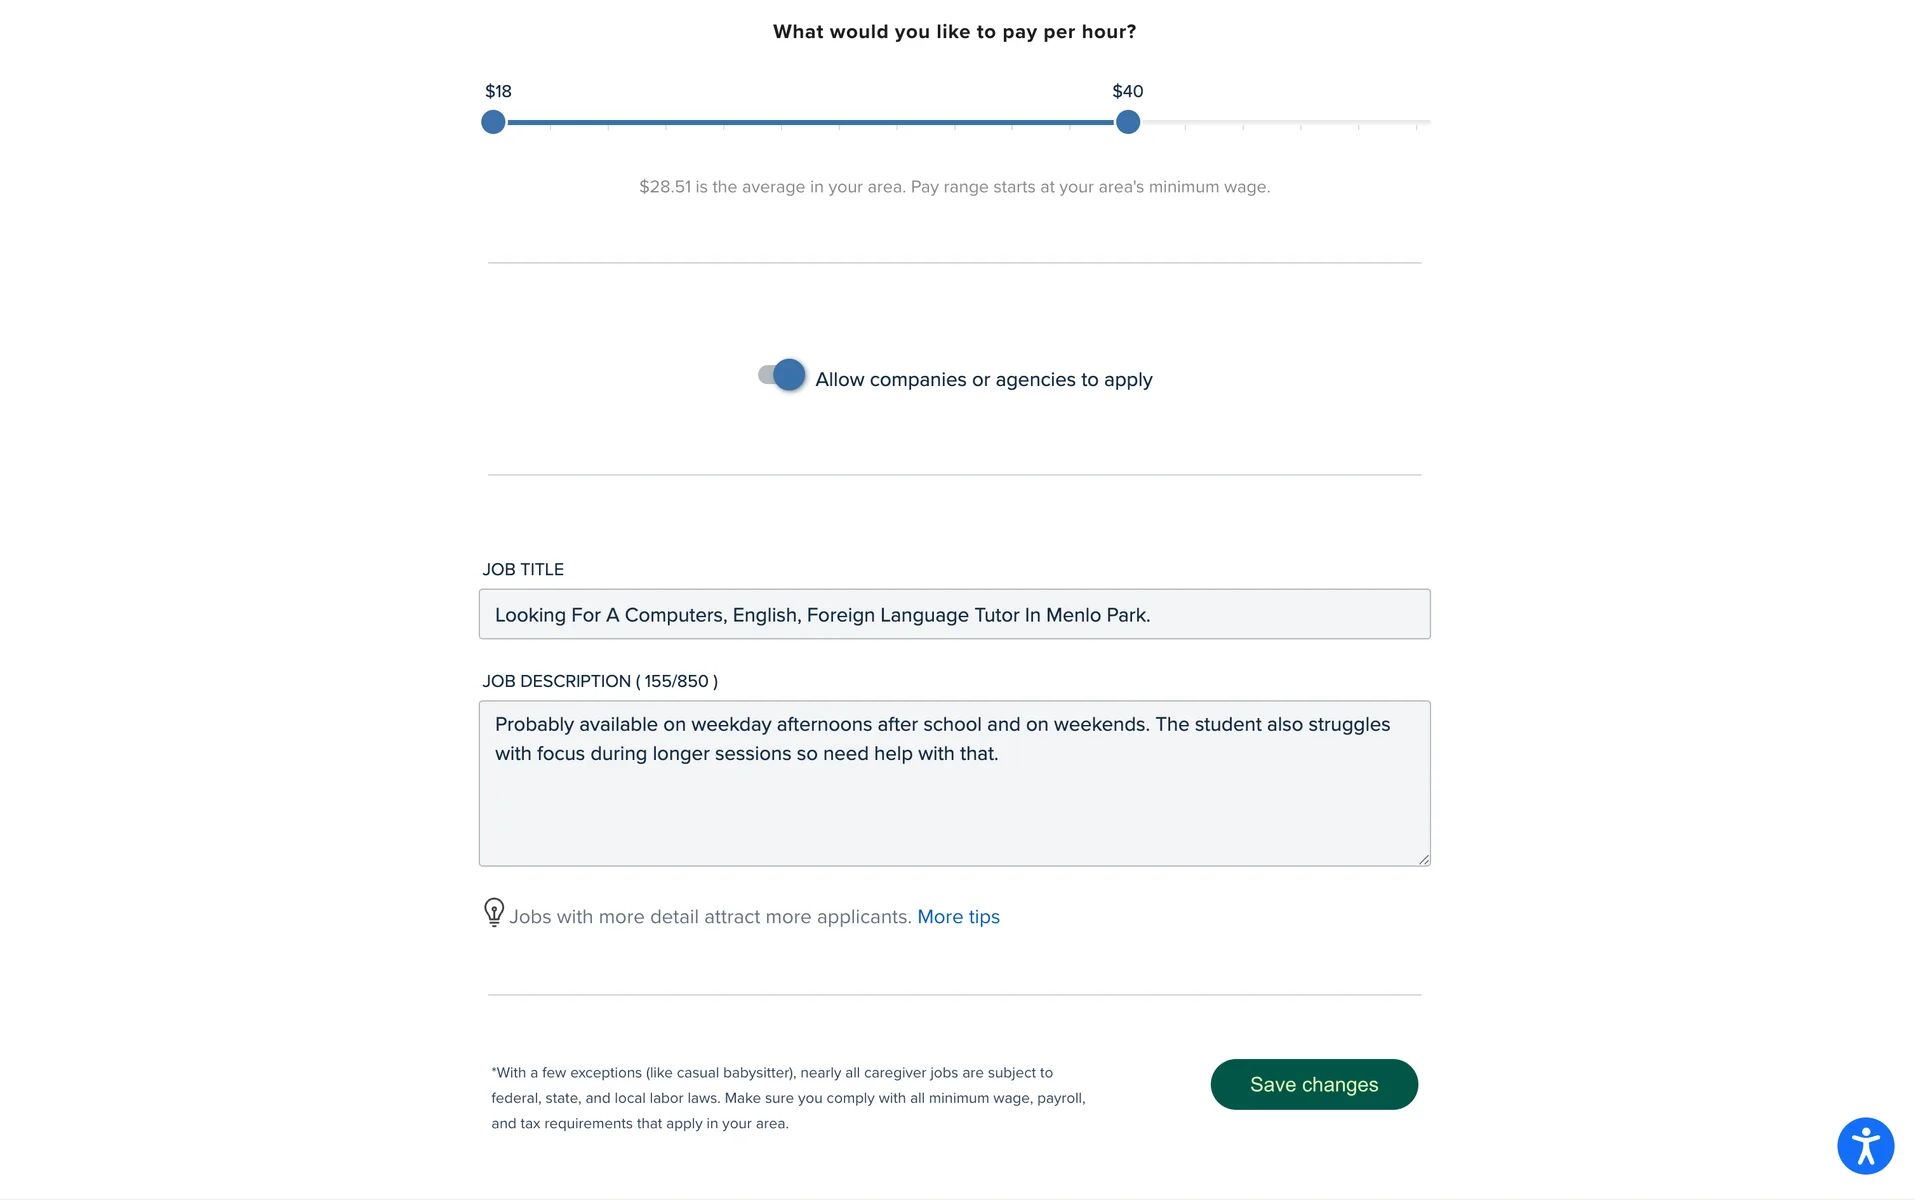1920x1200 pixels.
Task: Click the minimum pay slider handle
Action: coord(493,122)
